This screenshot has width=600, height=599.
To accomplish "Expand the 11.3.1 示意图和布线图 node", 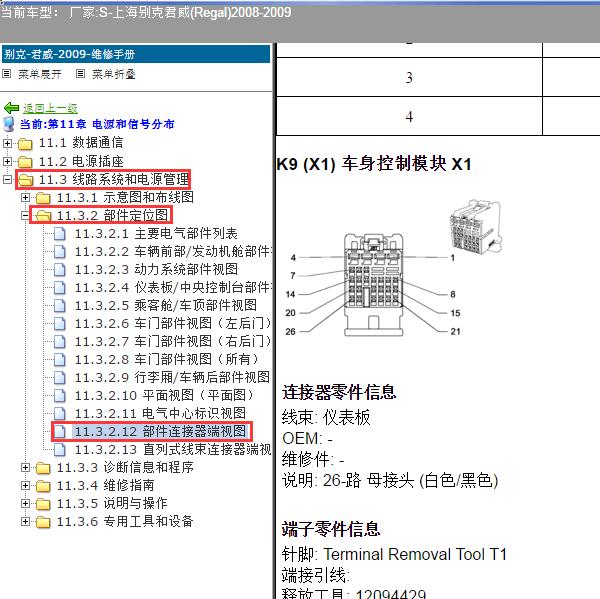I will pyautogui.click(x=25, y=197).
